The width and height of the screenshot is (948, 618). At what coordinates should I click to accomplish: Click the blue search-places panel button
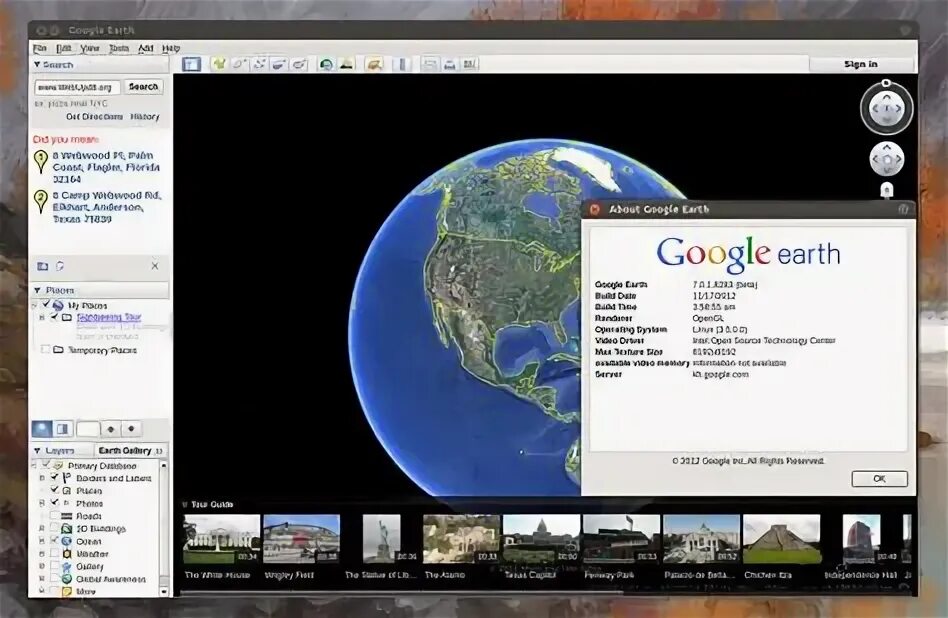click(x=42, y=429)
